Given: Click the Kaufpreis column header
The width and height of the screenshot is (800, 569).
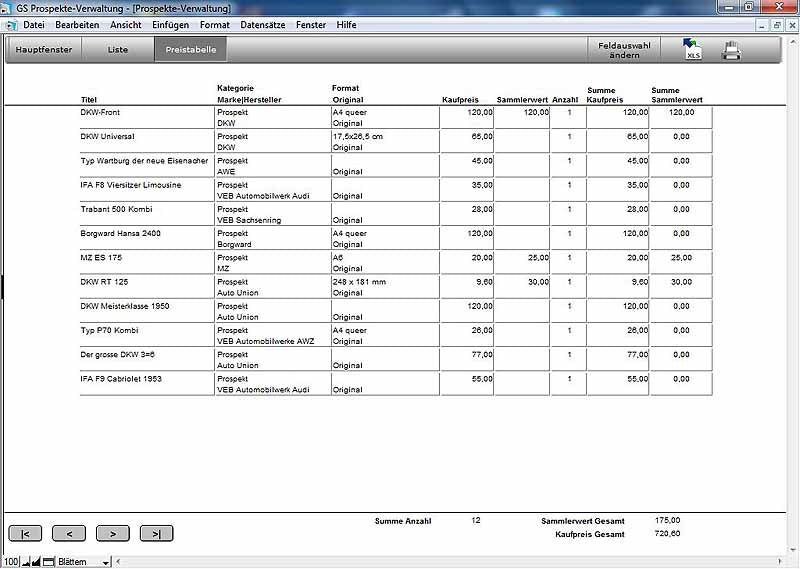Looking at the screenshot, I should pos(460,100).
